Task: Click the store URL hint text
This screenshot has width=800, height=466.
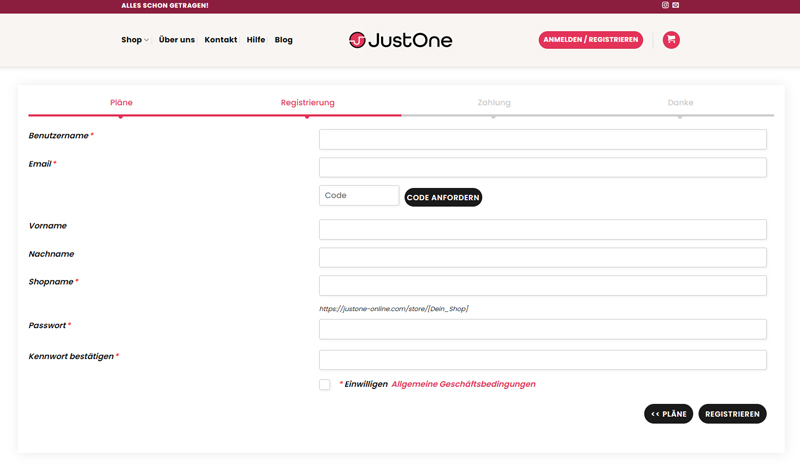Action: click(393, 309)
